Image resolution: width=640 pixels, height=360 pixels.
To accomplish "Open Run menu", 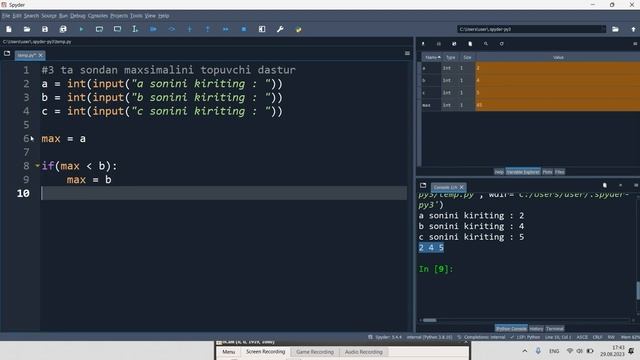I will [x=63, y=16].
